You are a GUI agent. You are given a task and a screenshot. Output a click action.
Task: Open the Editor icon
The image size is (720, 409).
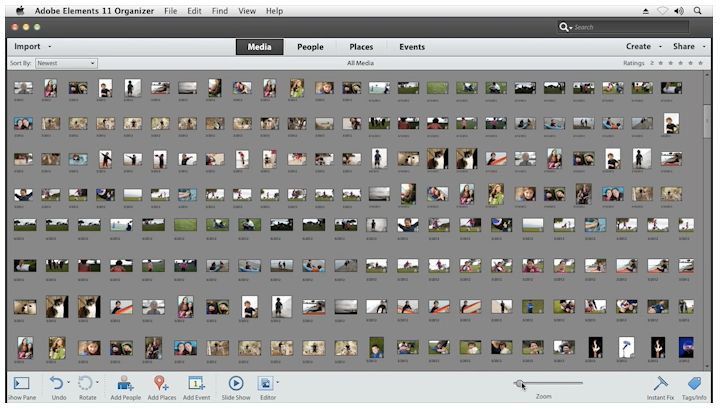265,383
